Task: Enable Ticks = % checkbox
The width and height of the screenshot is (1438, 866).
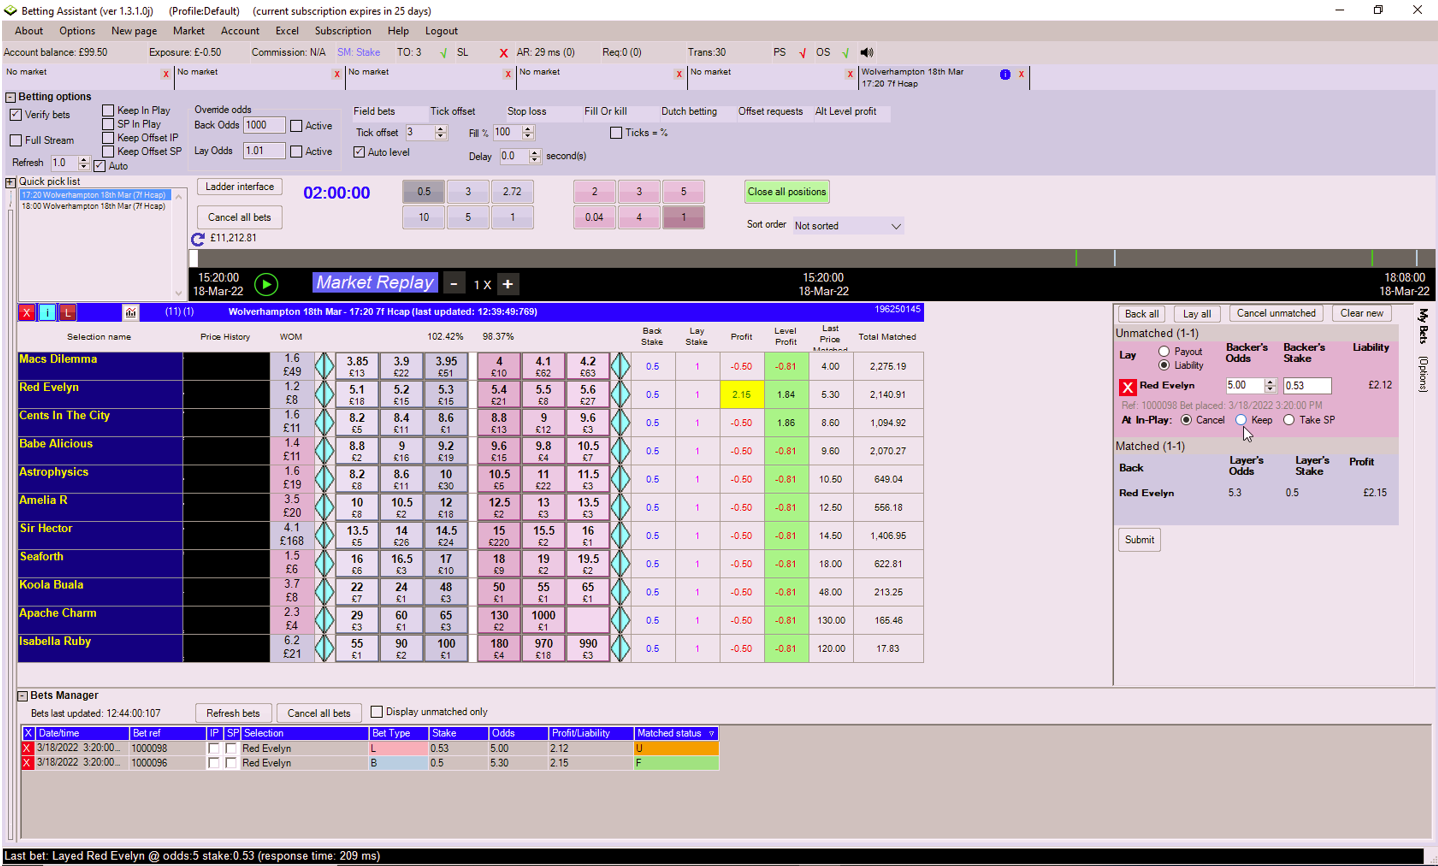Action: (x=616, y=133)
